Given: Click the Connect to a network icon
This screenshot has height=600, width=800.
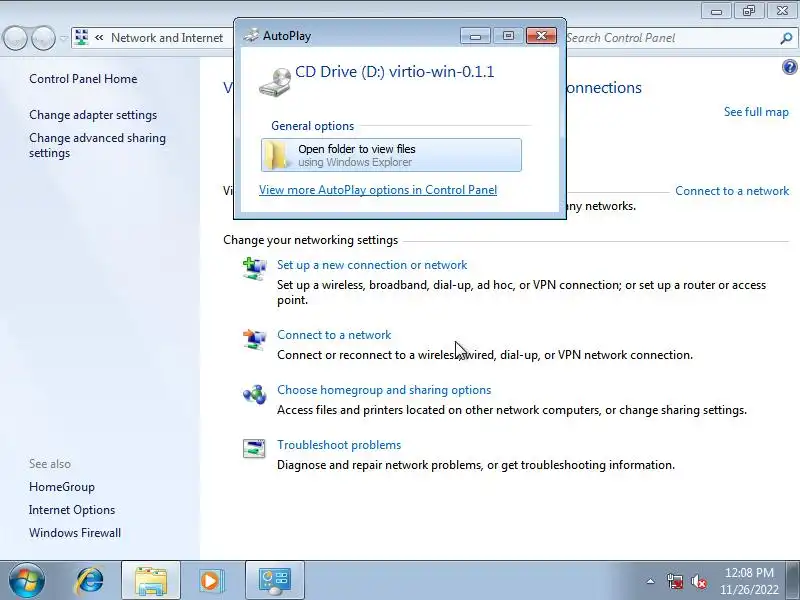Looking at the screenshot, I should pyautogui.click(x=254, y=339).
